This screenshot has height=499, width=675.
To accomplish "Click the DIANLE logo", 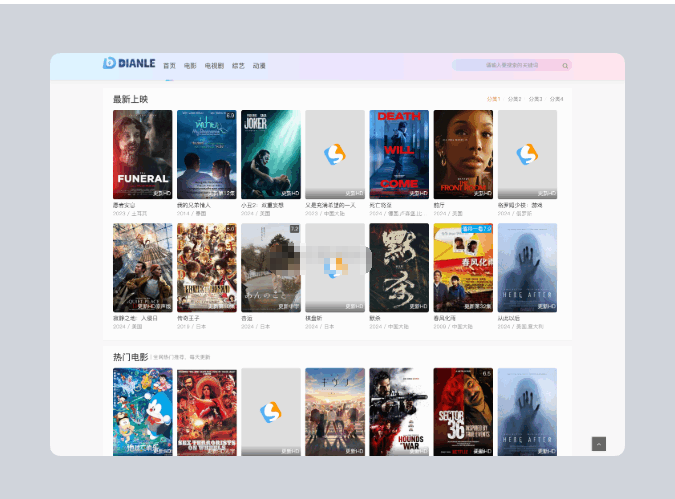I will (x=129, y=63).
